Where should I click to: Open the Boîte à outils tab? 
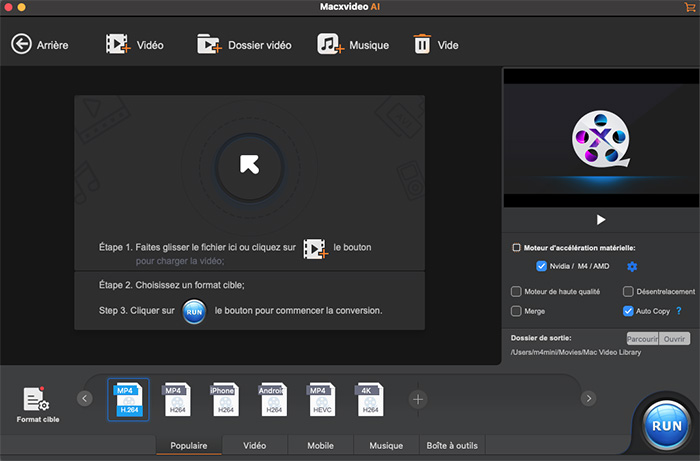(x=452, y=445)
